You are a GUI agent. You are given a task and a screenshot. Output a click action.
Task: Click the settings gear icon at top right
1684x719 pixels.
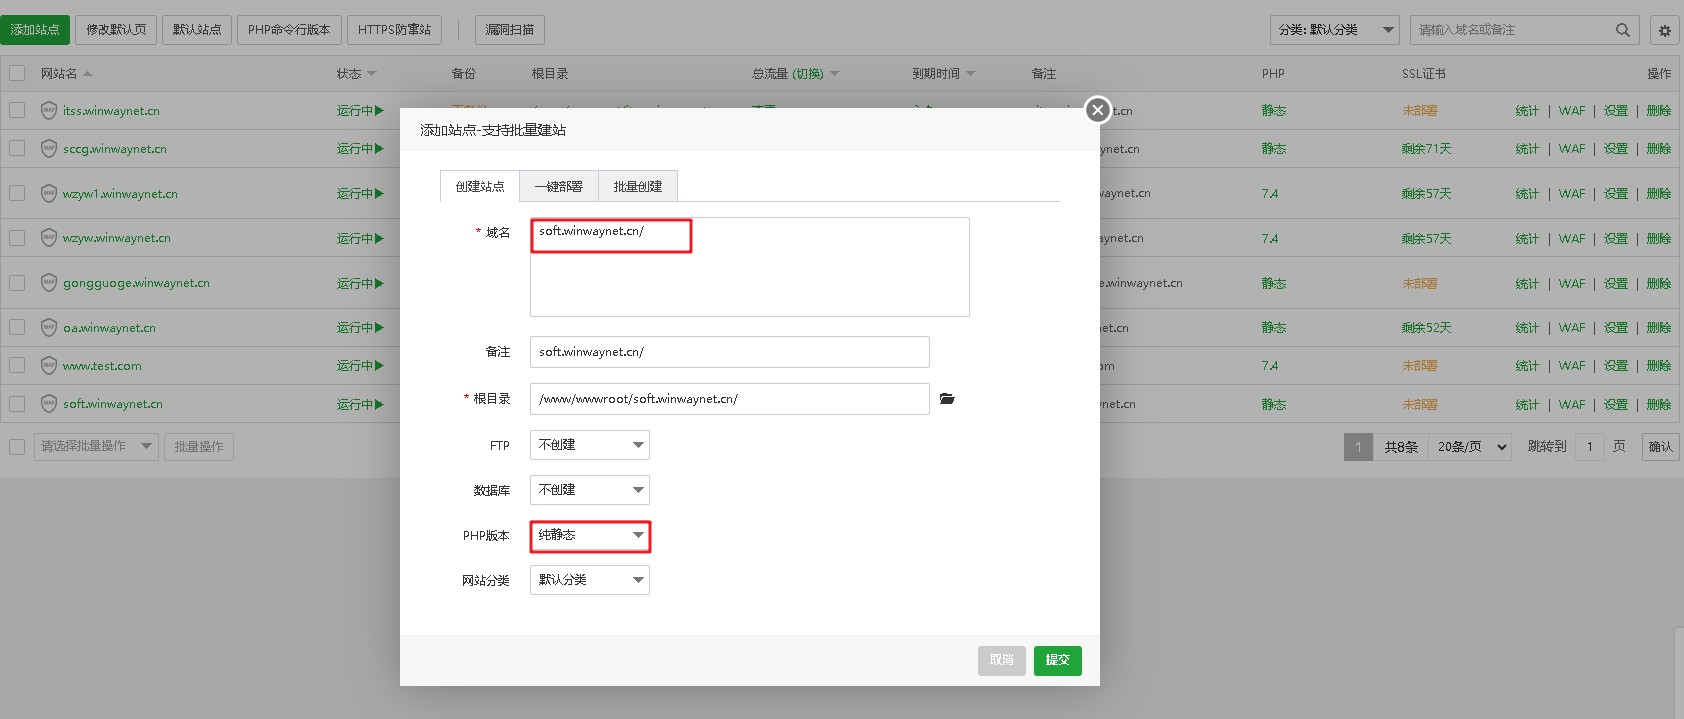[1665, 30]
